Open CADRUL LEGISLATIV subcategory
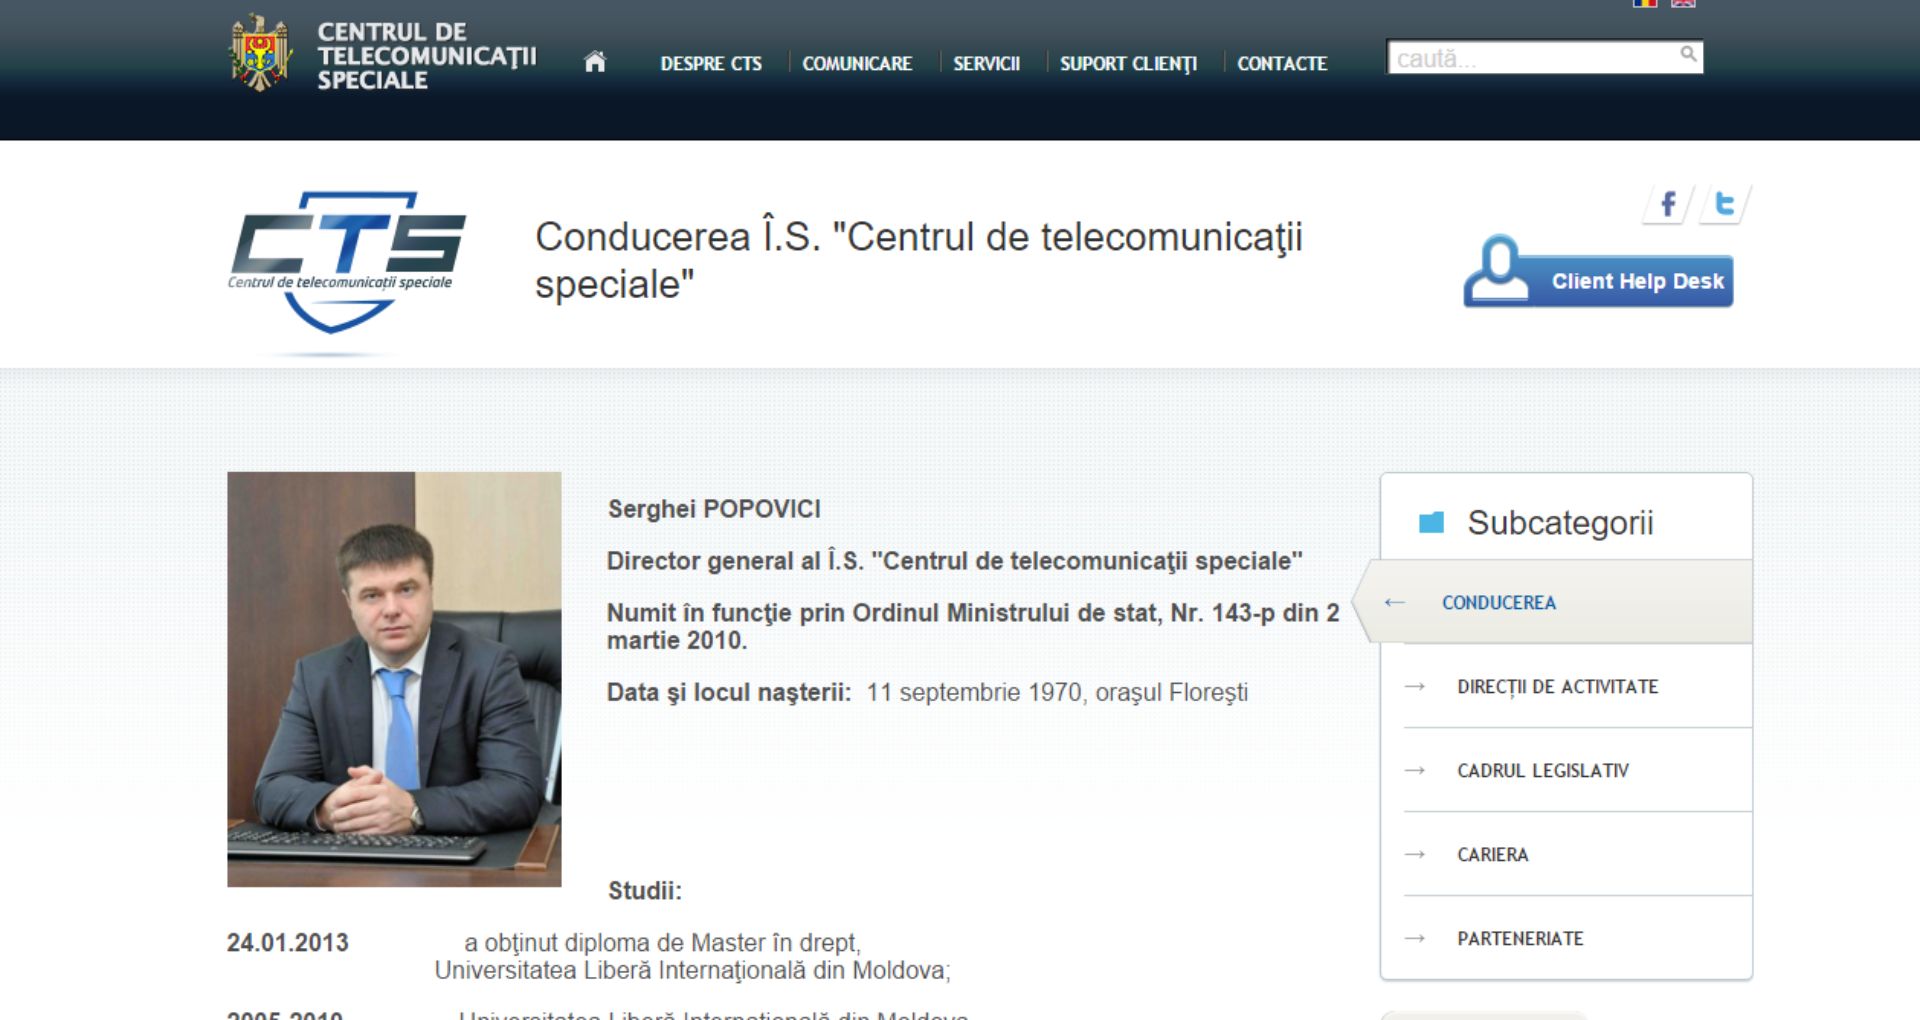1920x1020 pixels. (1542, 771)
